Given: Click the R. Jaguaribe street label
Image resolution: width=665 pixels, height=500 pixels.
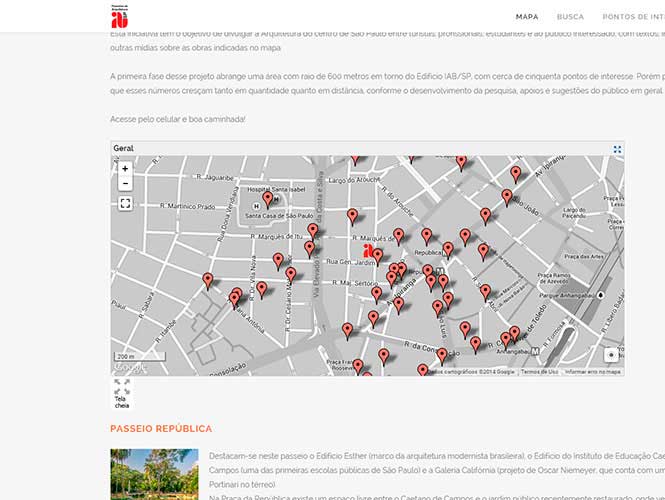Looking at the screenshot, I should 215,178.
